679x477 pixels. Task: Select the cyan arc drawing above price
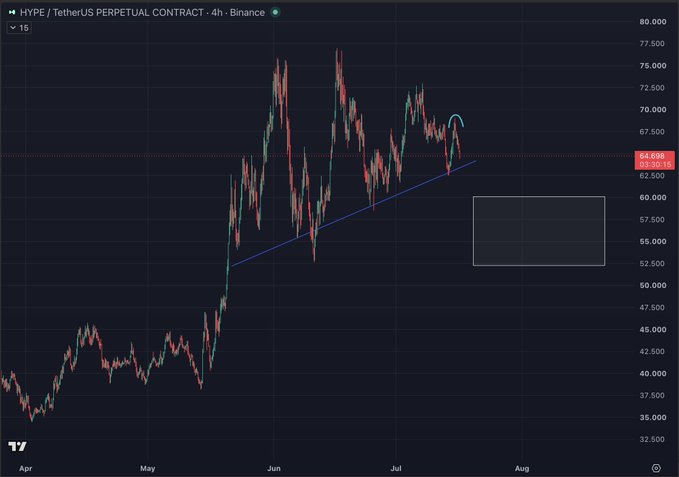pyautogui.click(x=456, y=116)
